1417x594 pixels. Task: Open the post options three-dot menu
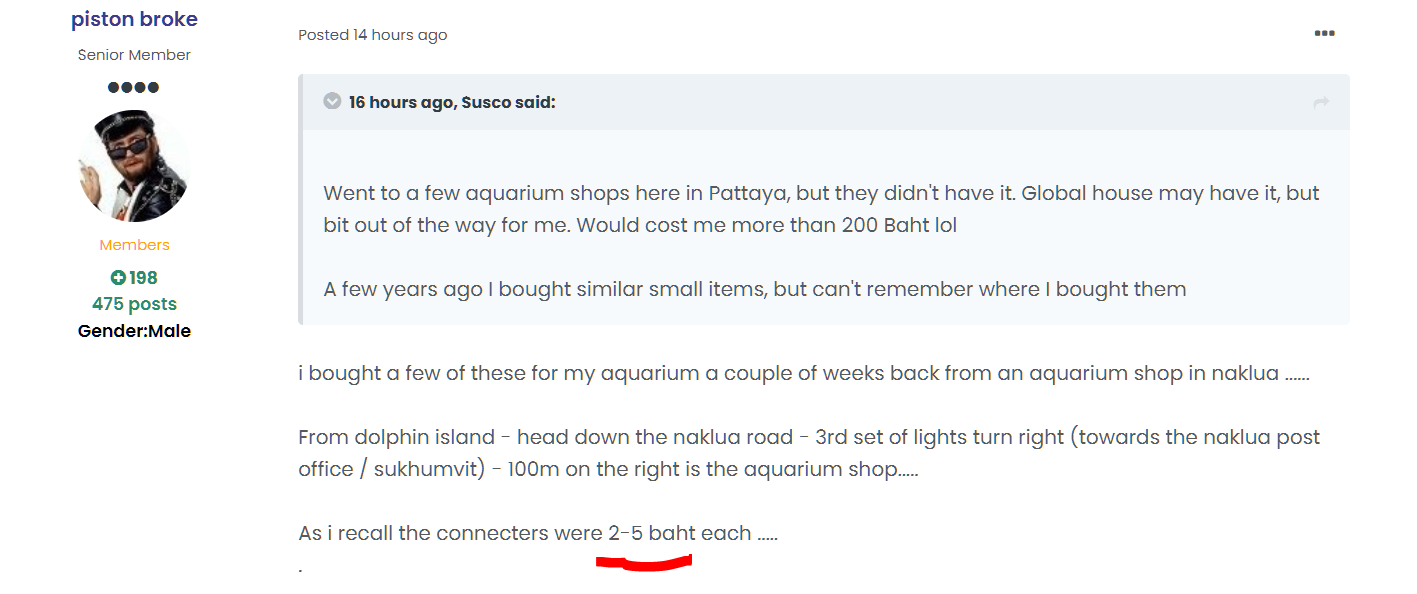click(x=1324, y=34)
